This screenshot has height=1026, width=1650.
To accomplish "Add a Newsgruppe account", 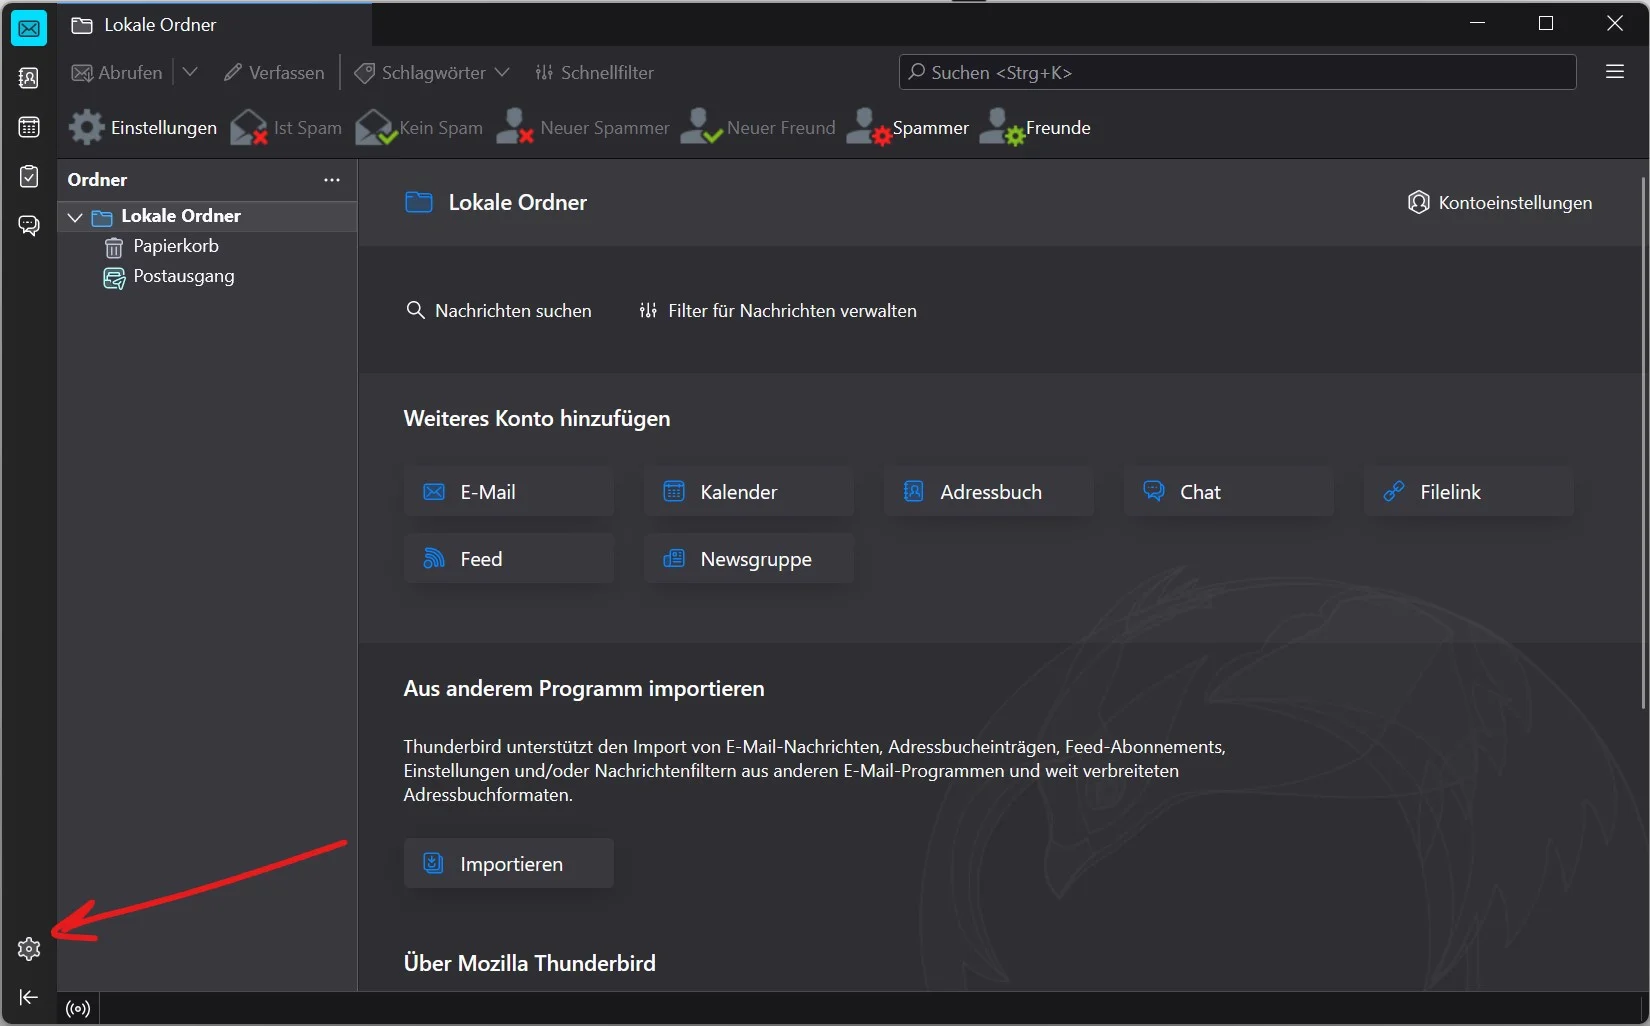I will pos(749,559).
